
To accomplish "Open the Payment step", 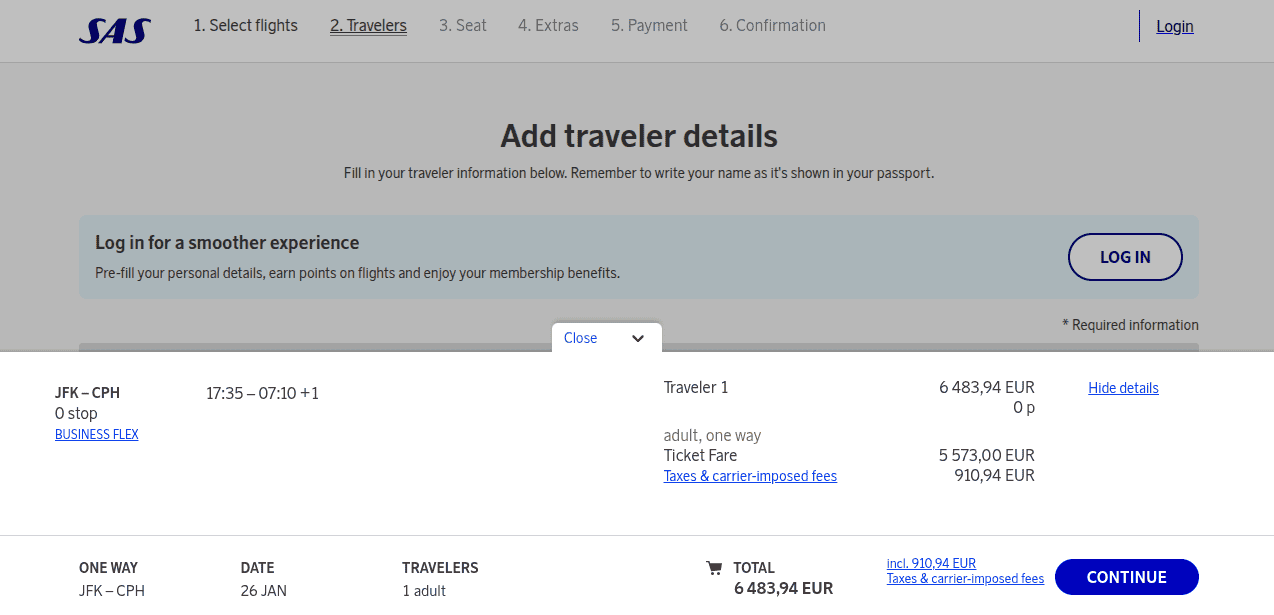I will click(649, 25).
